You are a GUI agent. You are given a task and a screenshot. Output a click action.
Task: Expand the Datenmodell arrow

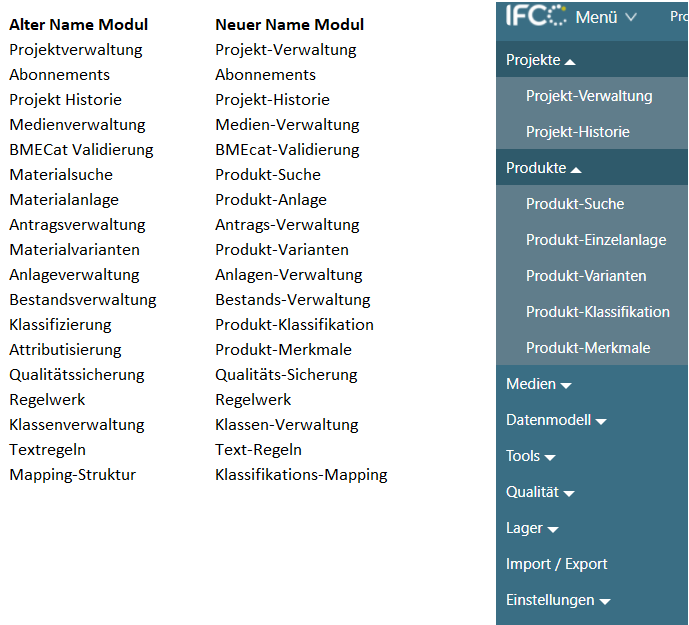[601, 422]
